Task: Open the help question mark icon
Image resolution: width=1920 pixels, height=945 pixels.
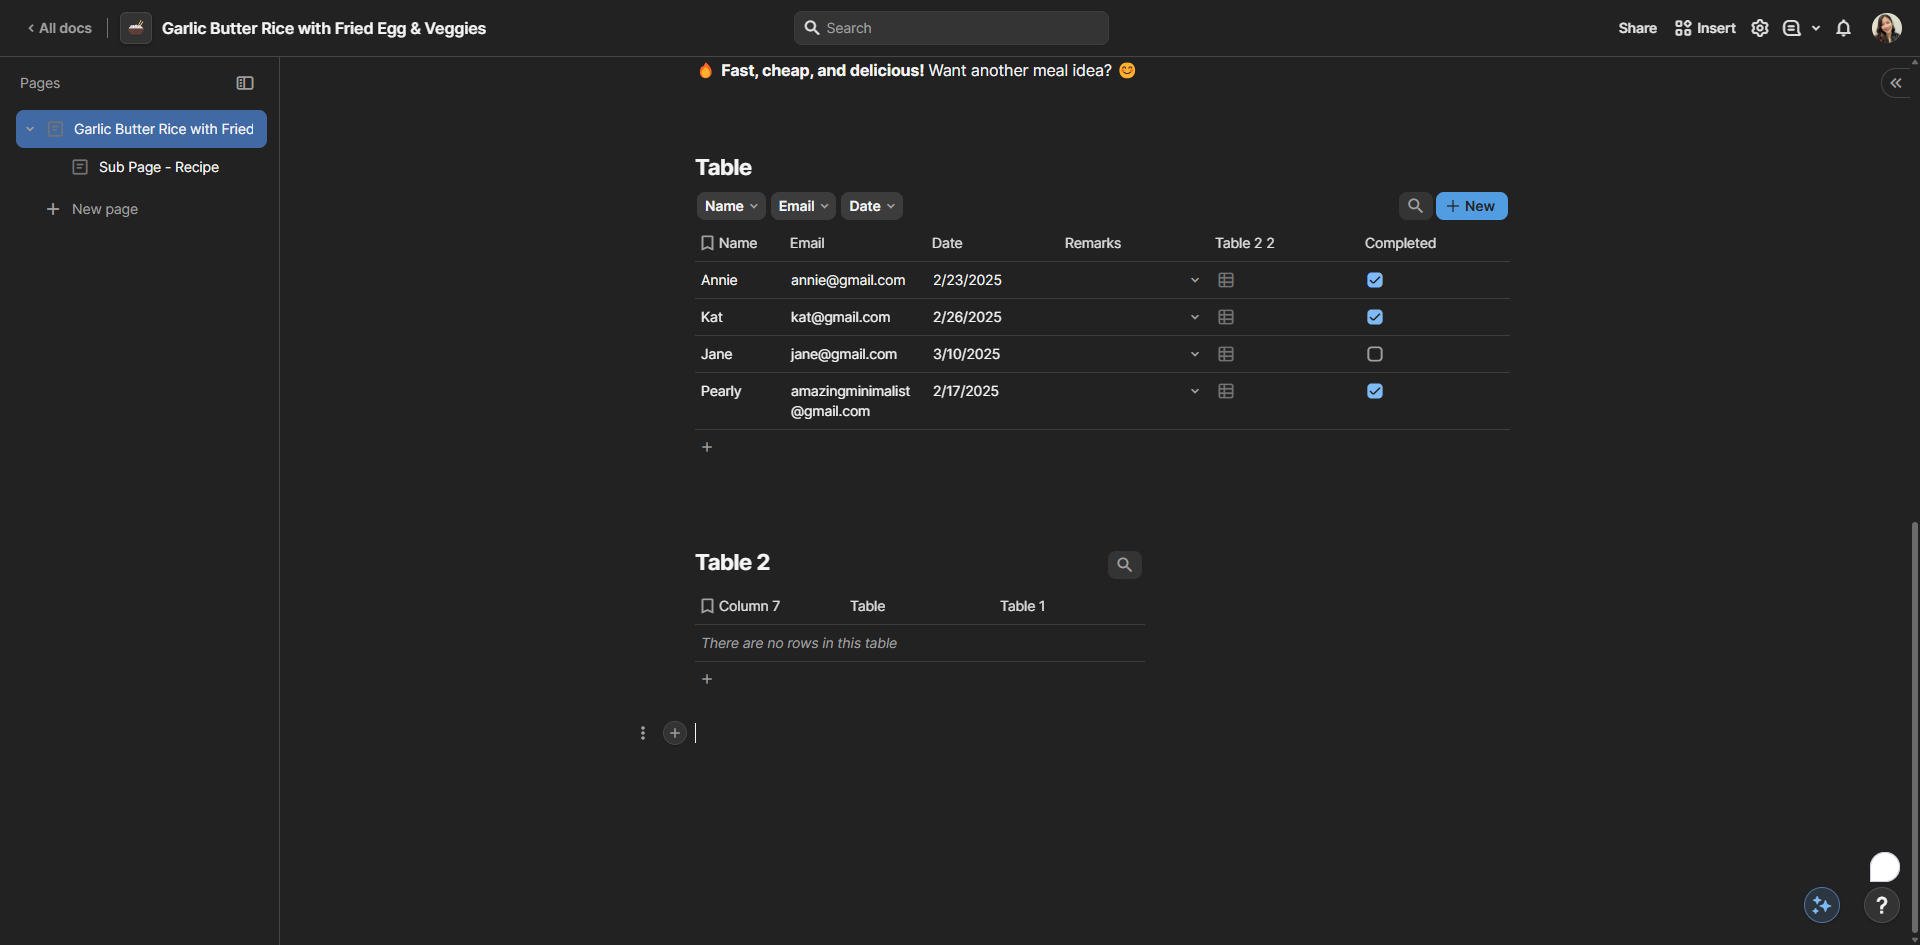Action: 1881,905
